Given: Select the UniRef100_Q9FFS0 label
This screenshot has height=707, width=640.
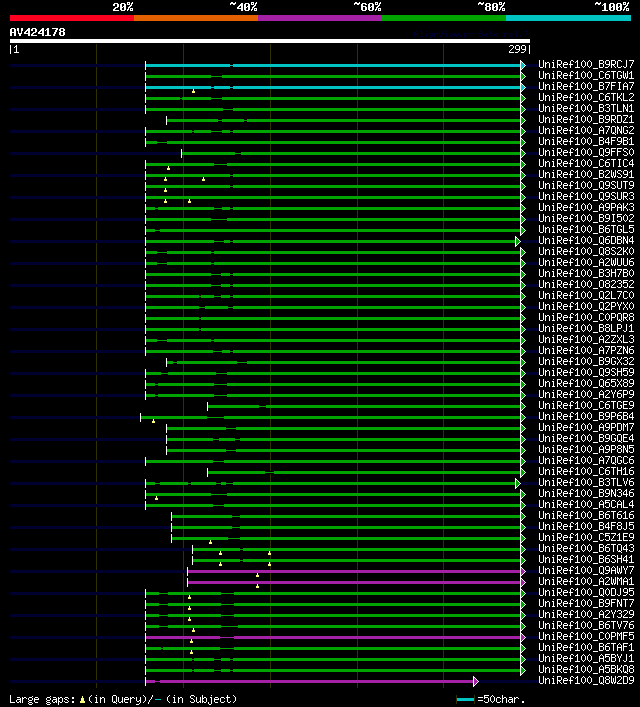Looking at the screenshot, I should 586,152.
